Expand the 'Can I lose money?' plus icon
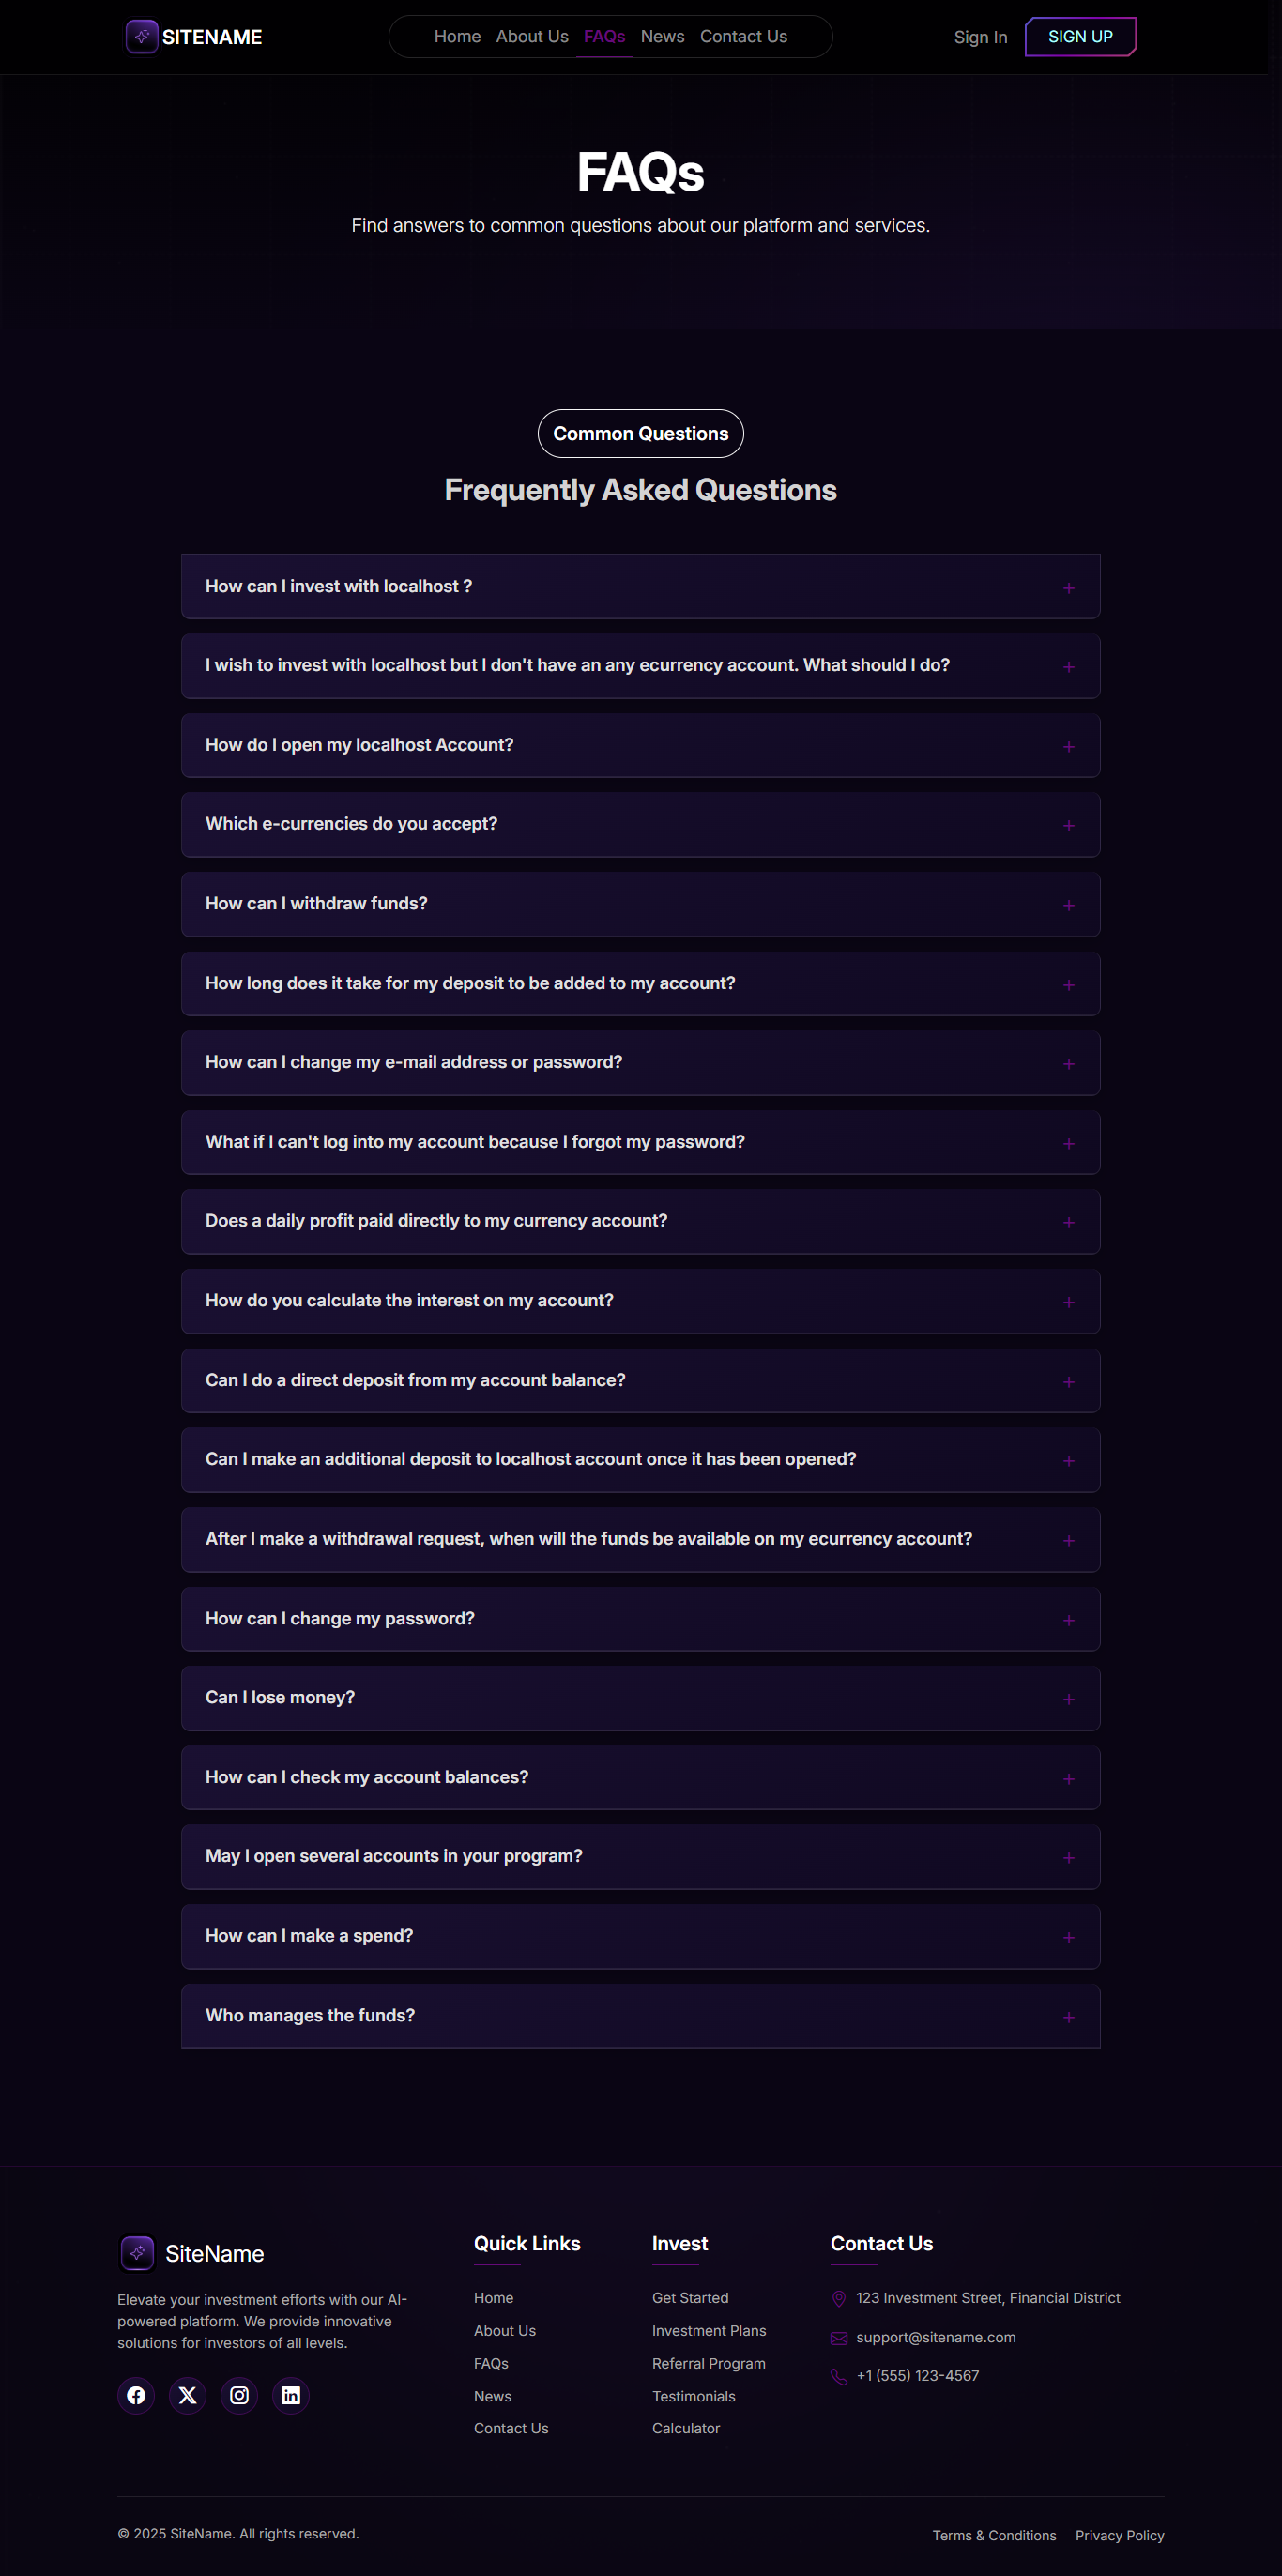The width and height of the screenshot is (1282, 2576). [x=1069, y=1699]
